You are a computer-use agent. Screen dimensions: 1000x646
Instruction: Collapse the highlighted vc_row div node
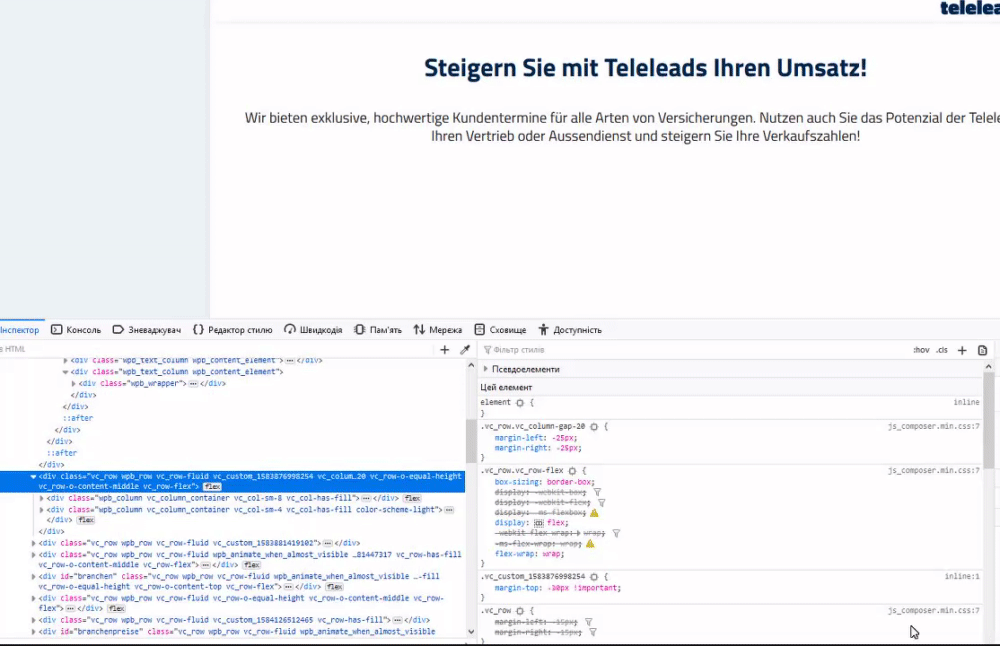tap(33, 476)
